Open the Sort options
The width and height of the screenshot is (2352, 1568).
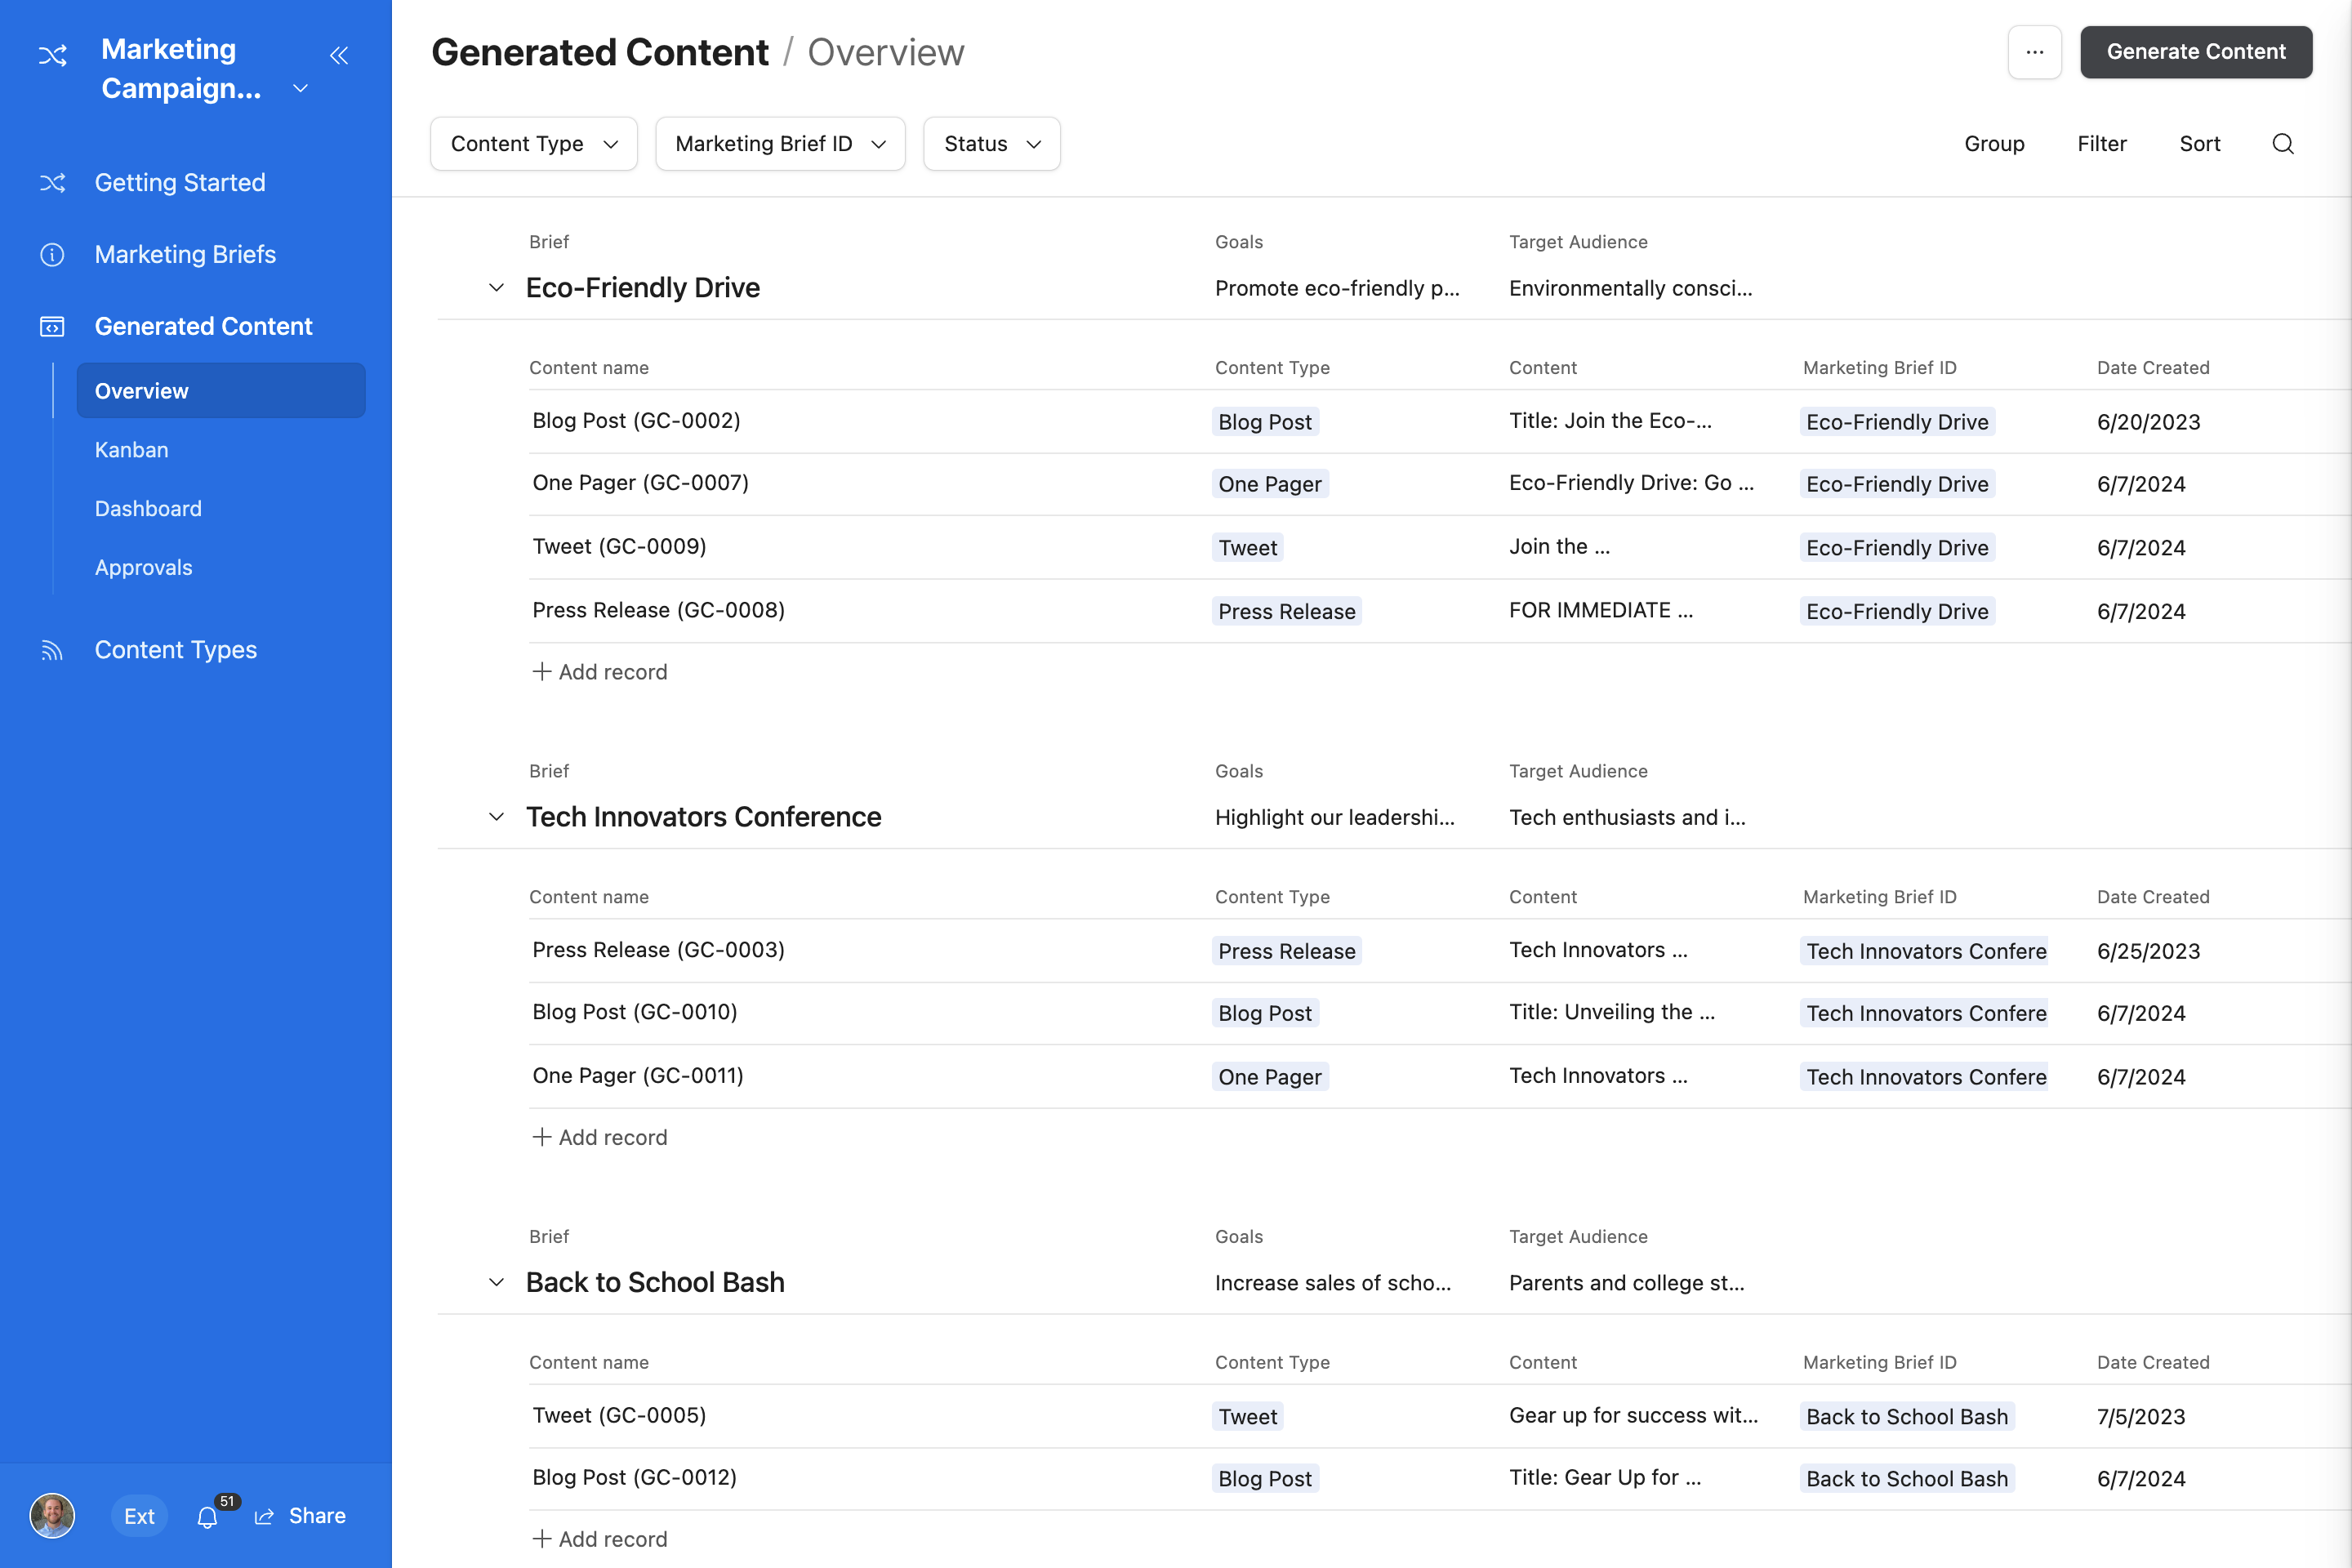pyautogui.click(x=2199, y=144)
